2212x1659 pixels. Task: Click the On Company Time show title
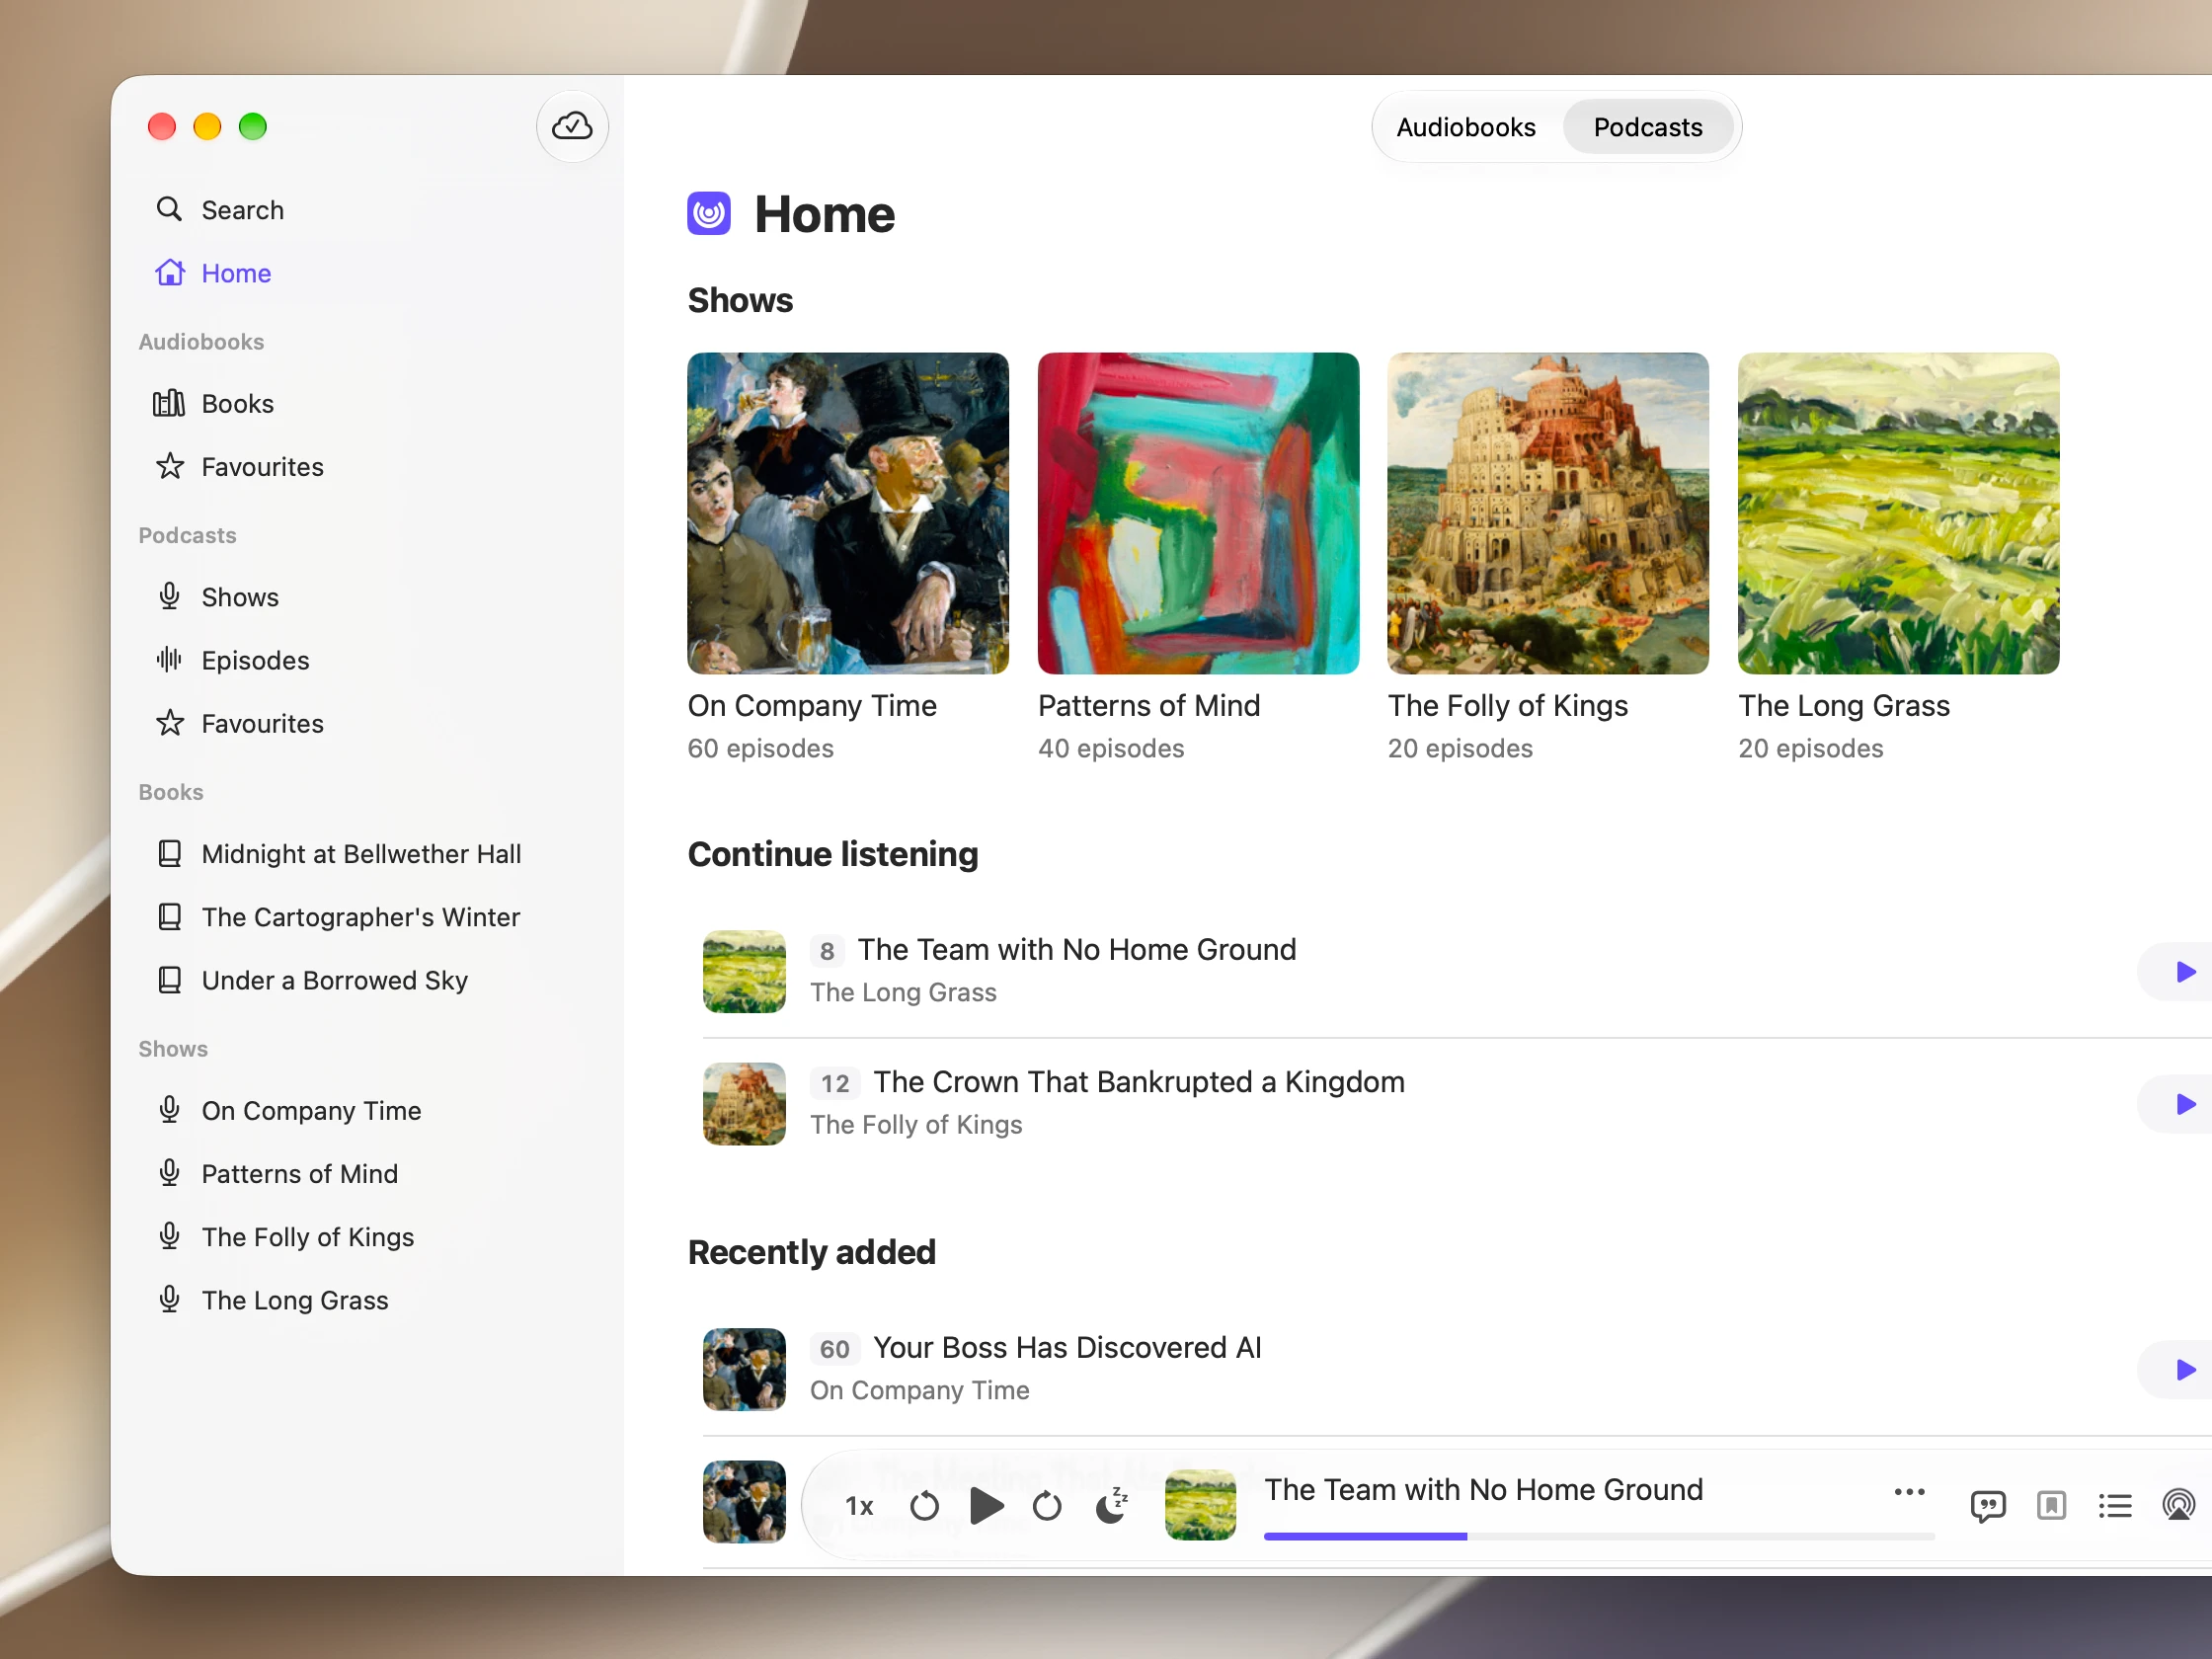pyautogui.click(x=812, y=706)
